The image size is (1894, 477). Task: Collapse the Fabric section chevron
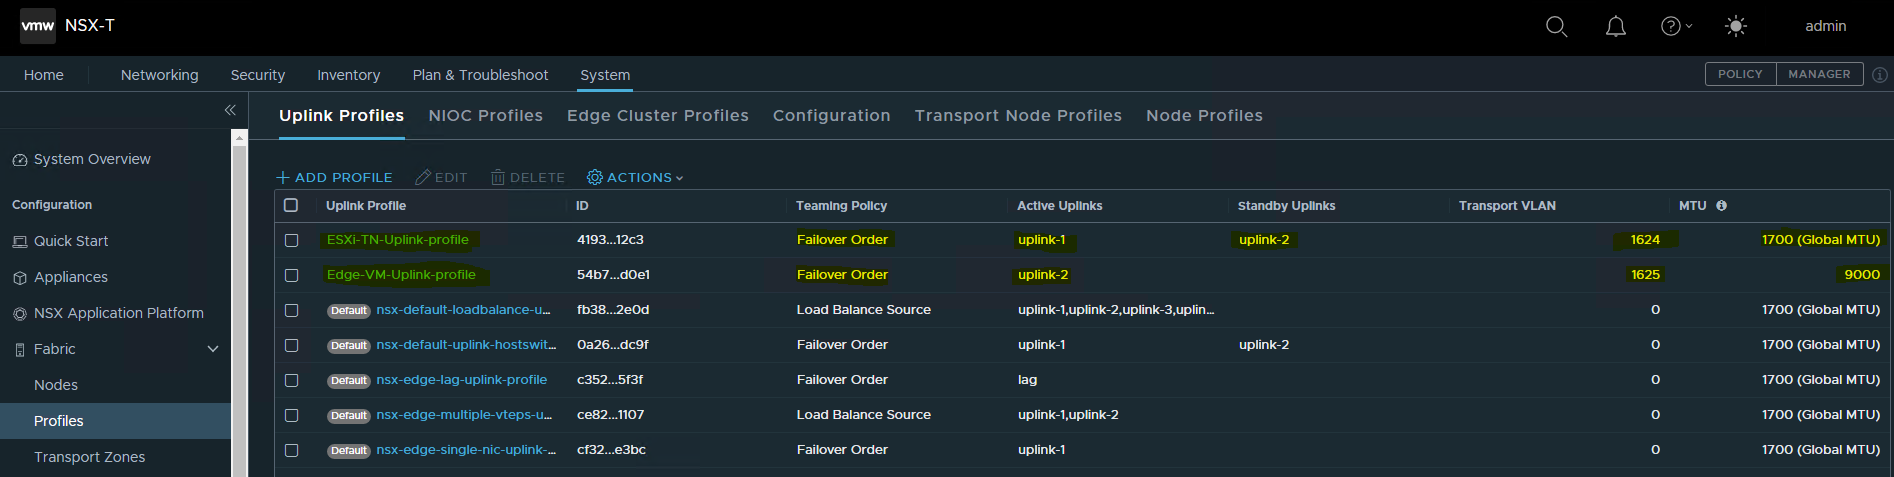click(x=213, y=349)
